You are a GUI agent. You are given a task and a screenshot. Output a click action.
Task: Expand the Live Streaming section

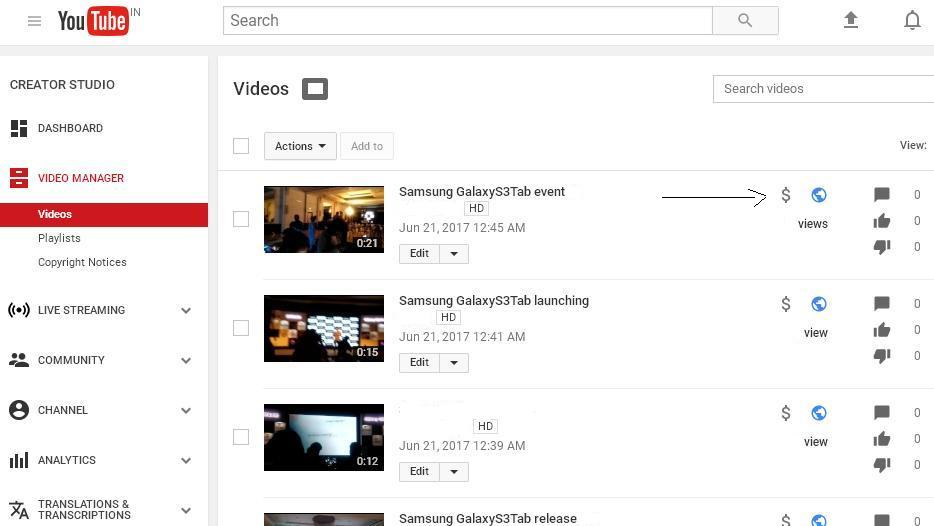186,310
